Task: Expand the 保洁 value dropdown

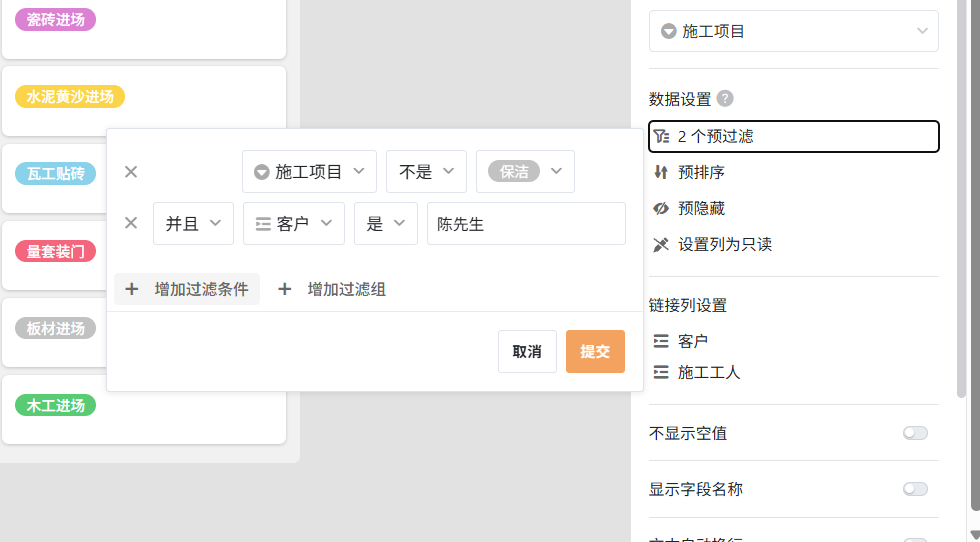Action: [525, 172]
